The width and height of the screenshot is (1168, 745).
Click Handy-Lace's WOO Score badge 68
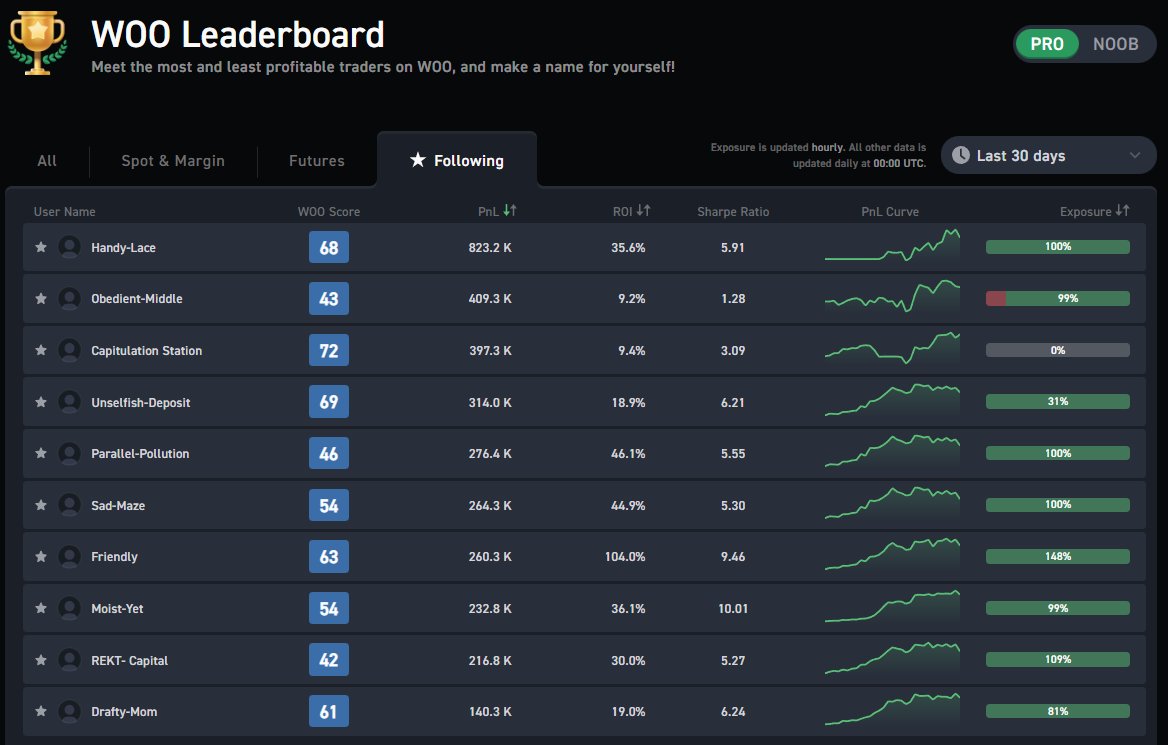pyautogui.click(x=328, y=247)
